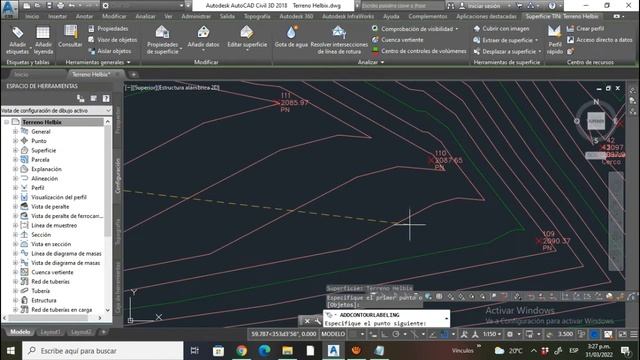Viewport: 640px width, 360px height.
Task: Open the Inicio ribbon tab
Action: point(32,16)
